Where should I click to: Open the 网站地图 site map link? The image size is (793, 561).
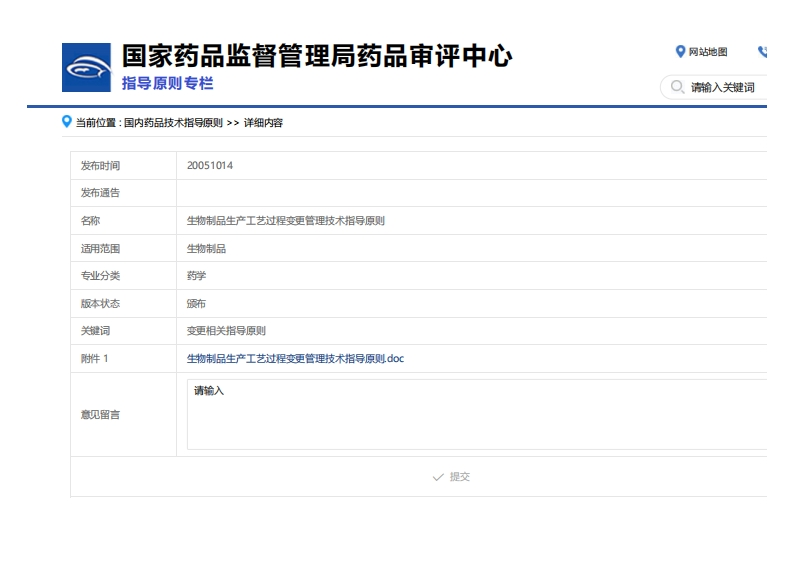coord(708,52)
